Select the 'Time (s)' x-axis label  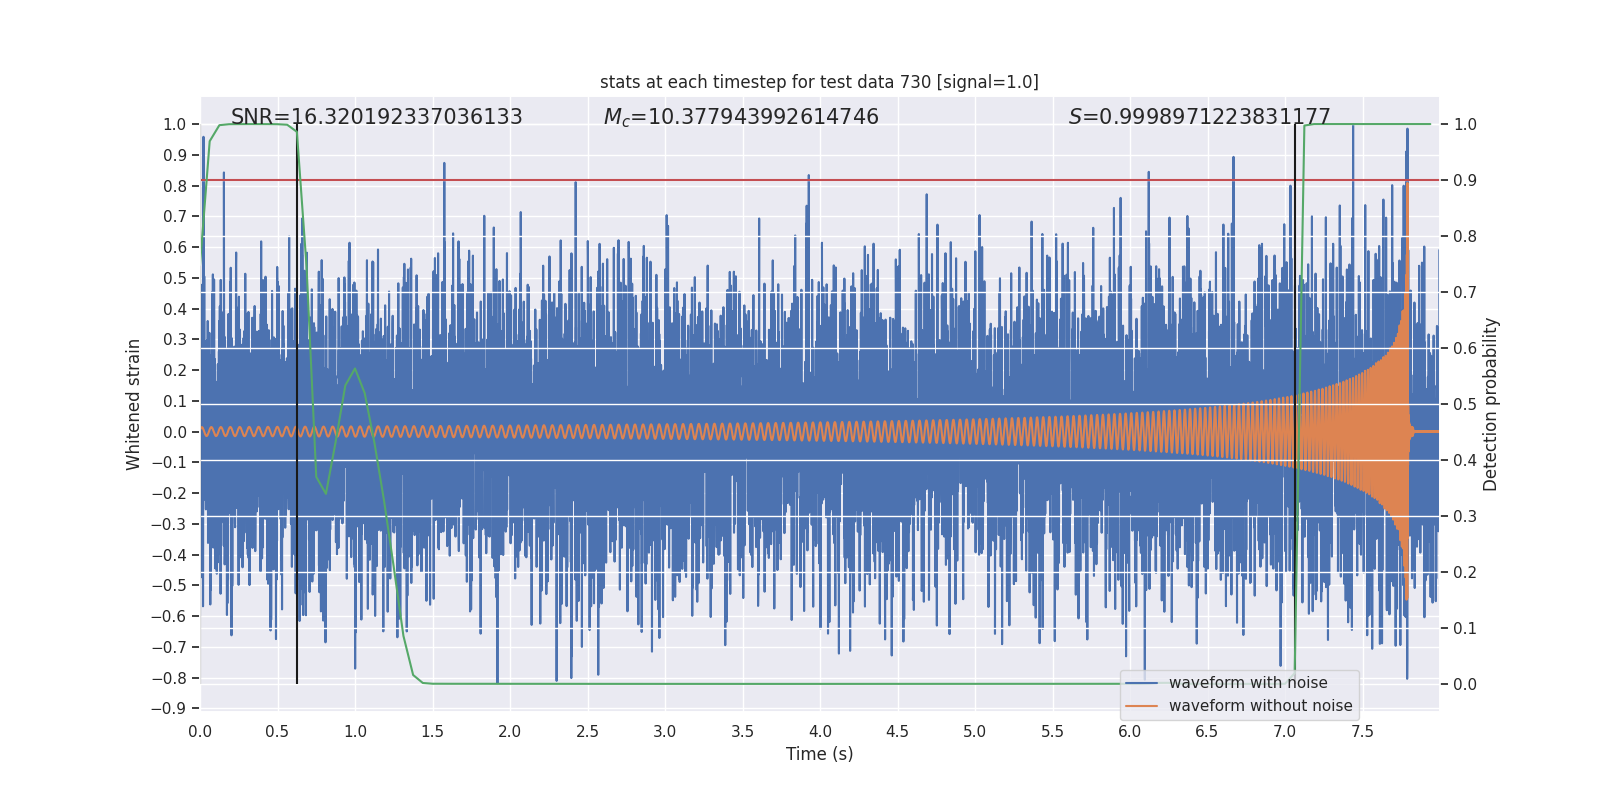tap(820, 754)
